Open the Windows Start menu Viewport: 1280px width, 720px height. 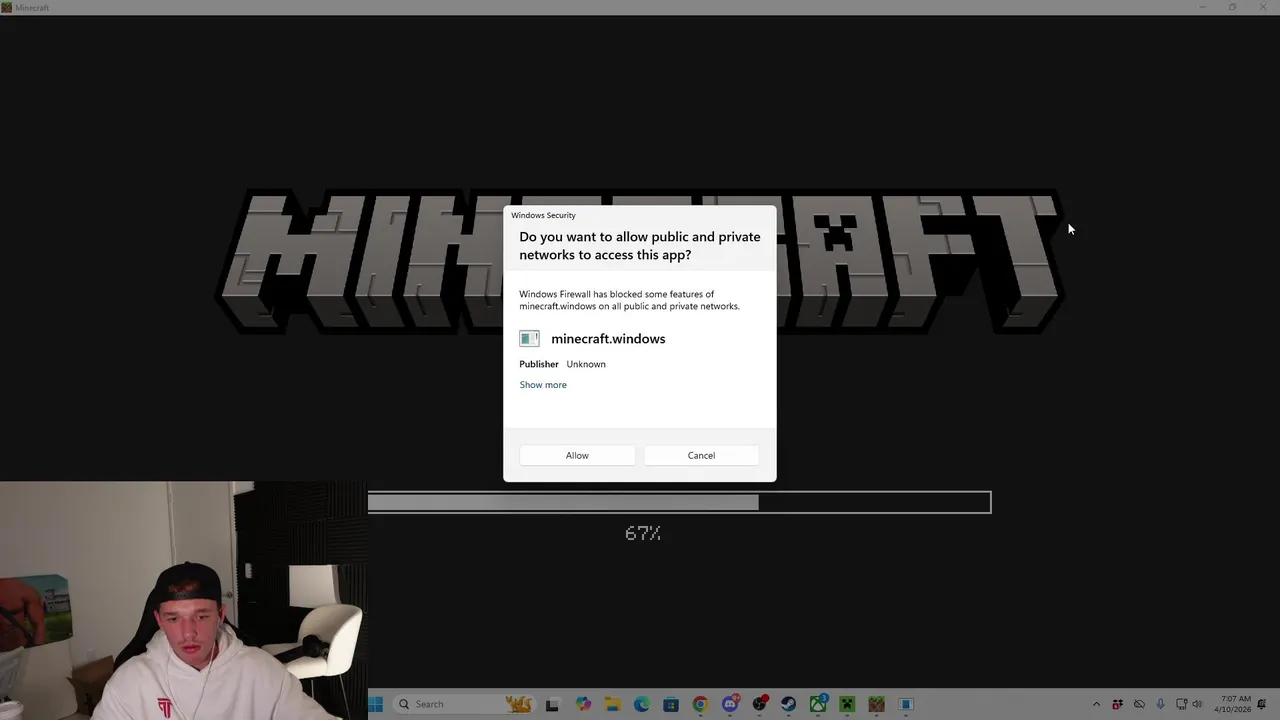(375, 704)
